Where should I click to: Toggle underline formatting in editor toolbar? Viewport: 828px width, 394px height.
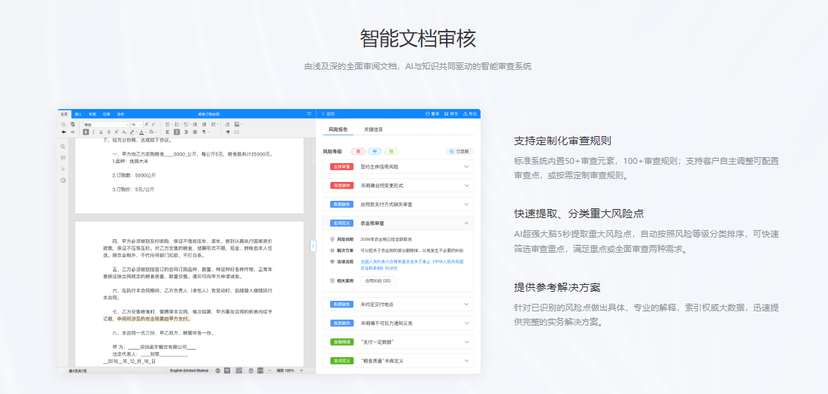[101, 132]
